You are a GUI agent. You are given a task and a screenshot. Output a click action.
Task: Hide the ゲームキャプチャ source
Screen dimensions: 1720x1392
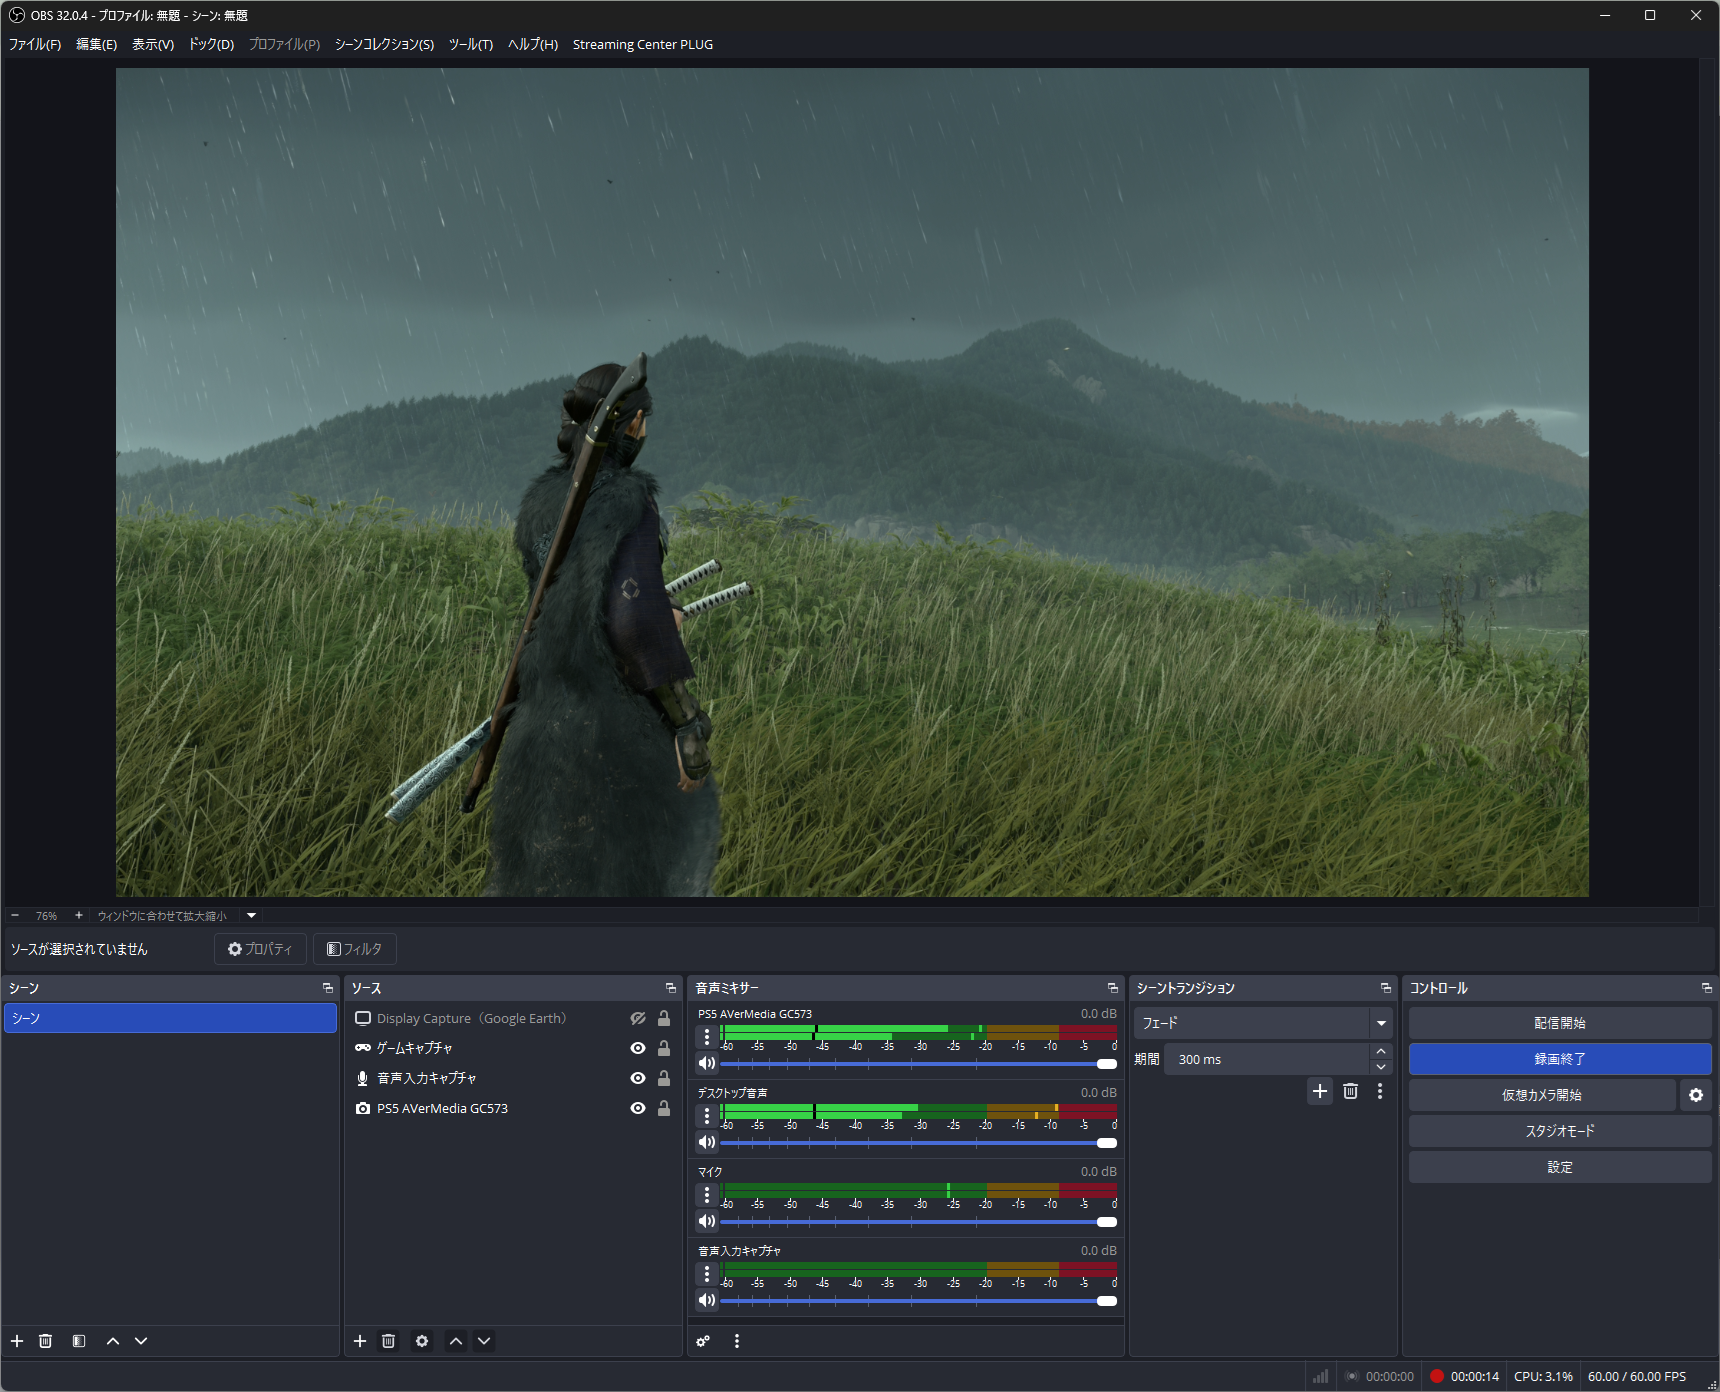pyautogui.click(x=637, y=1048)
